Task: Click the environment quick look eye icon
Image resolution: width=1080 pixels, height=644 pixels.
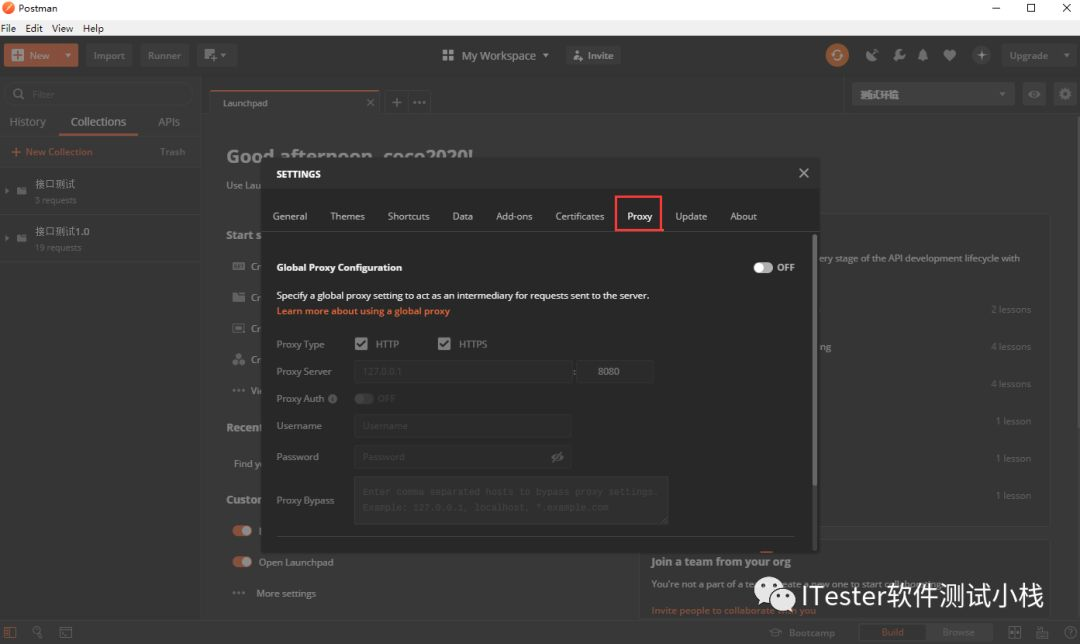Action: click(x=1034, y=94)
